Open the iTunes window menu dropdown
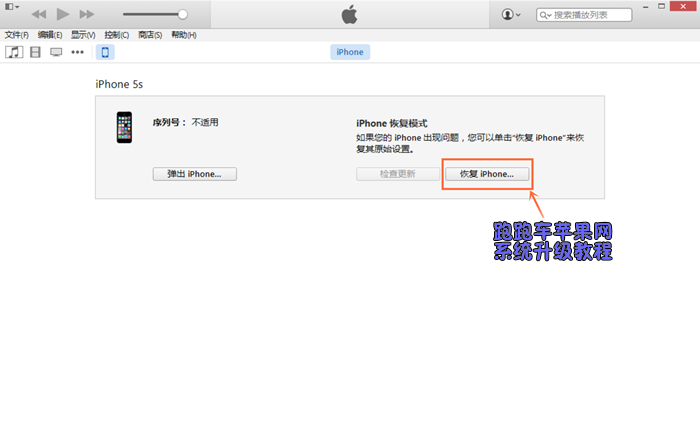This screenshot has width=700, height=444. 12,7
